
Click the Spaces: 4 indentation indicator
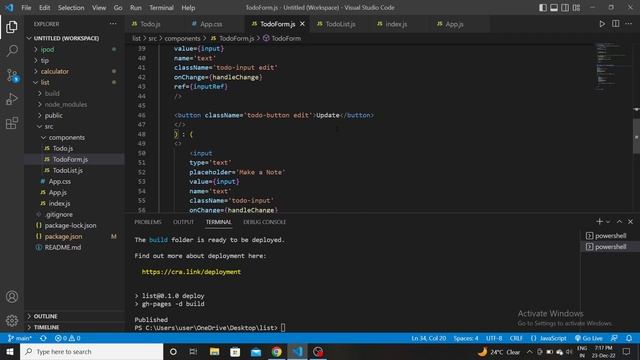466,338
